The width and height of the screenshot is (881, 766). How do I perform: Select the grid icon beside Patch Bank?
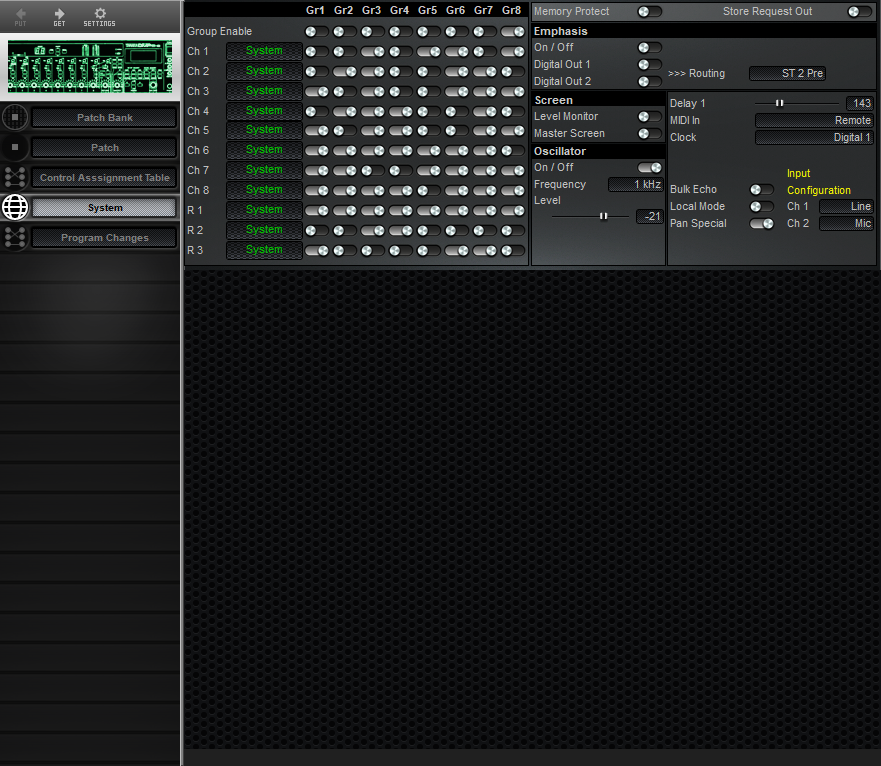tap(14, 117)
